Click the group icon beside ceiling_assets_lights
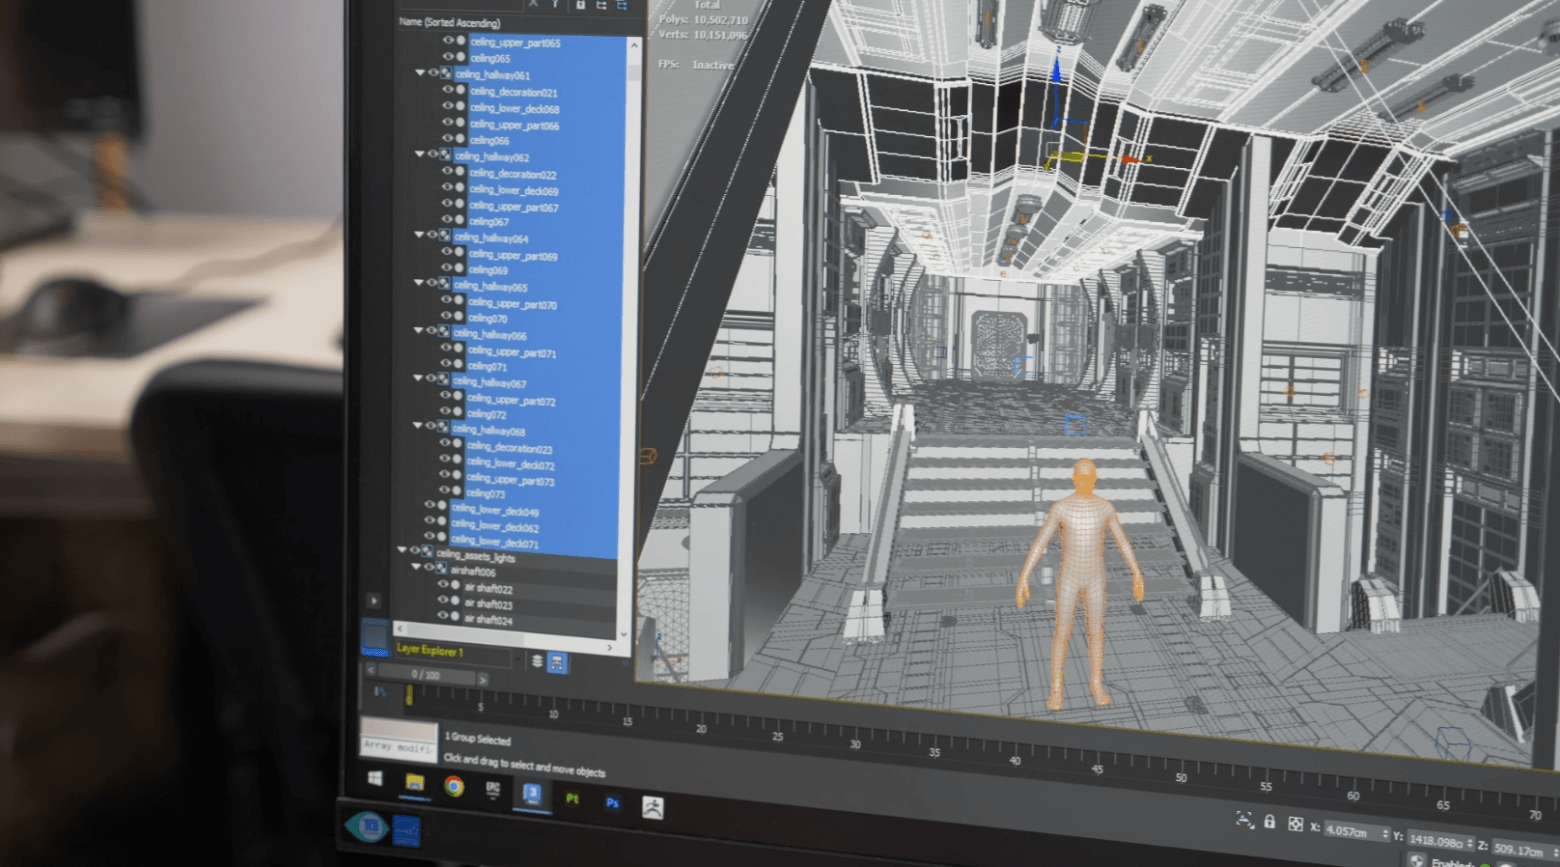Image resolution: width=1560 pixels, height=867 pixels. (x=426, y=552)
